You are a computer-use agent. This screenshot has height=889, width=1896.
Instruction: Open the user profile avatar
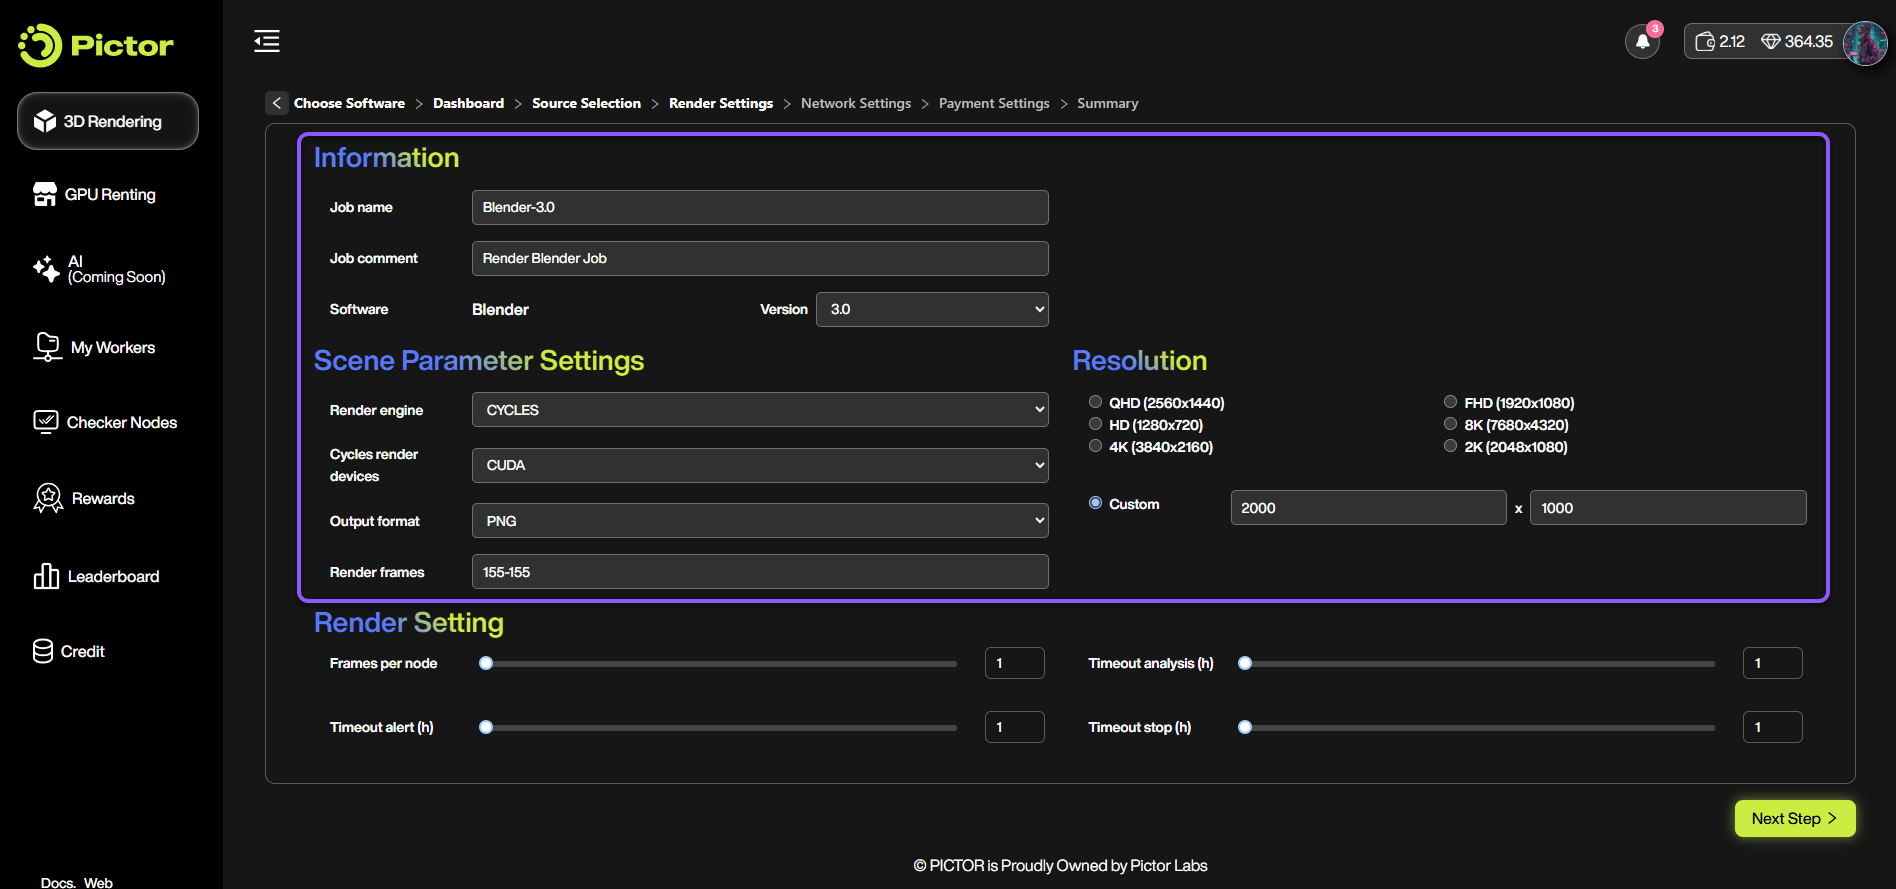(1864, 43)
